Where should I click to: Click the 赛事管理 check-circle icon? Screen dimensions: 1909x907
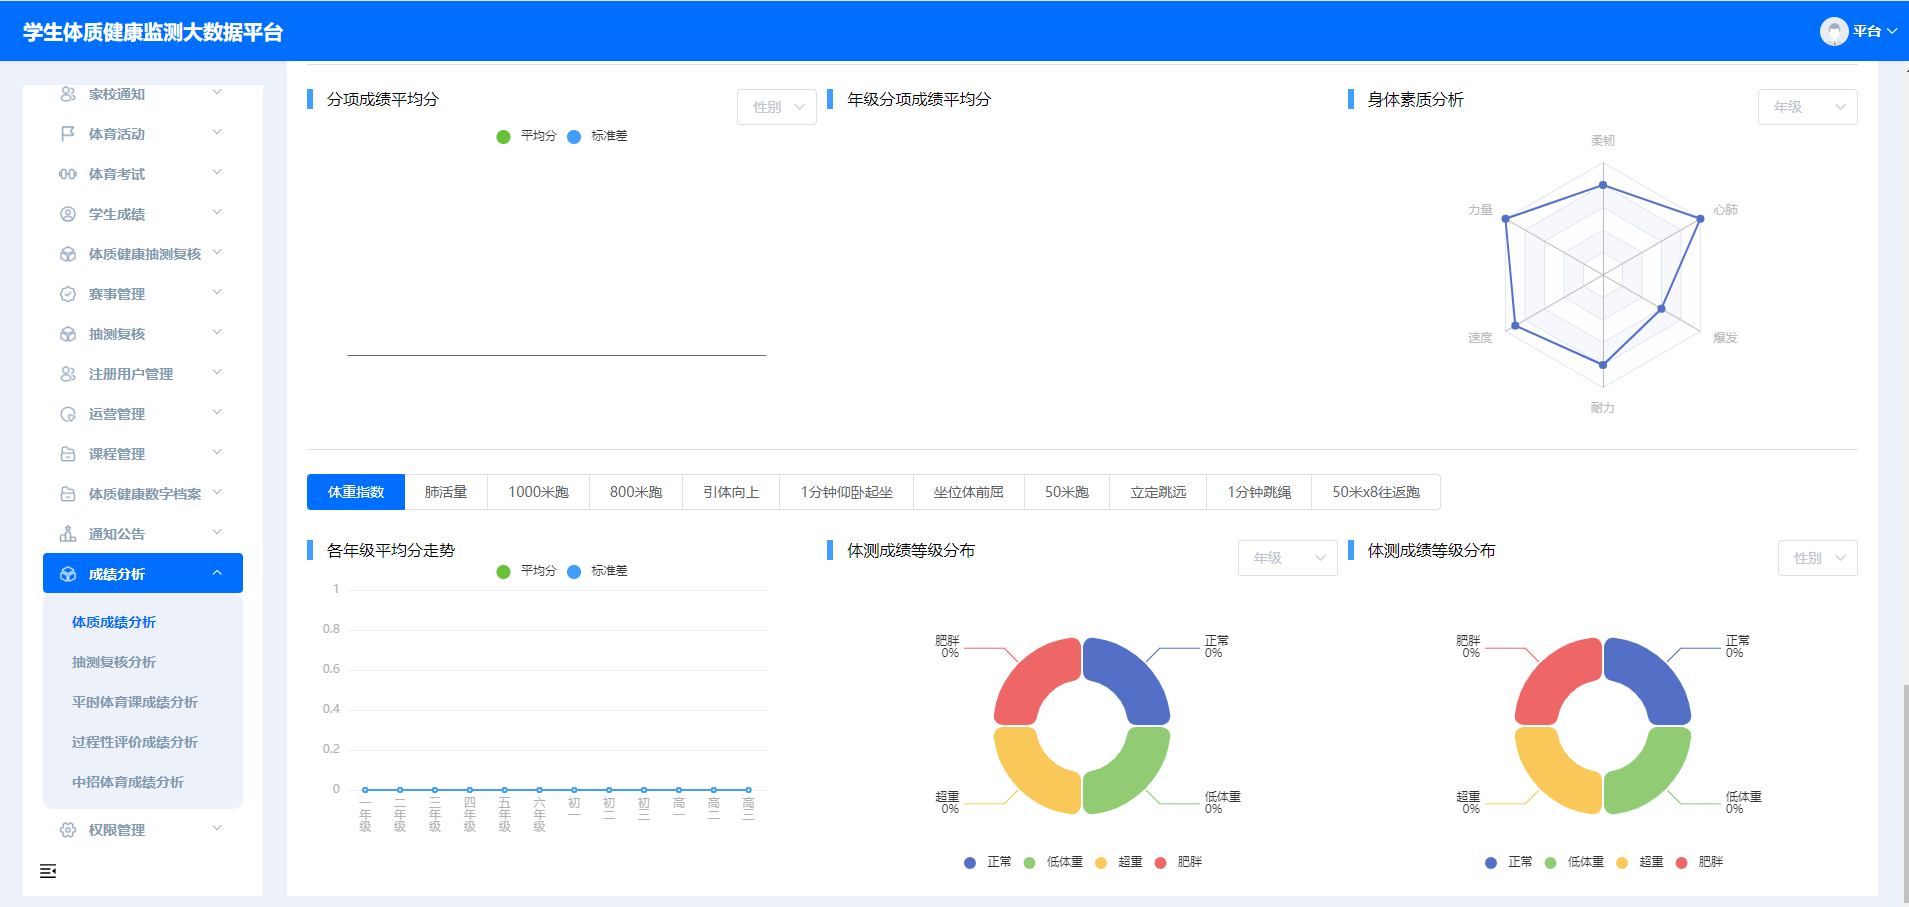tap(68, 294)
